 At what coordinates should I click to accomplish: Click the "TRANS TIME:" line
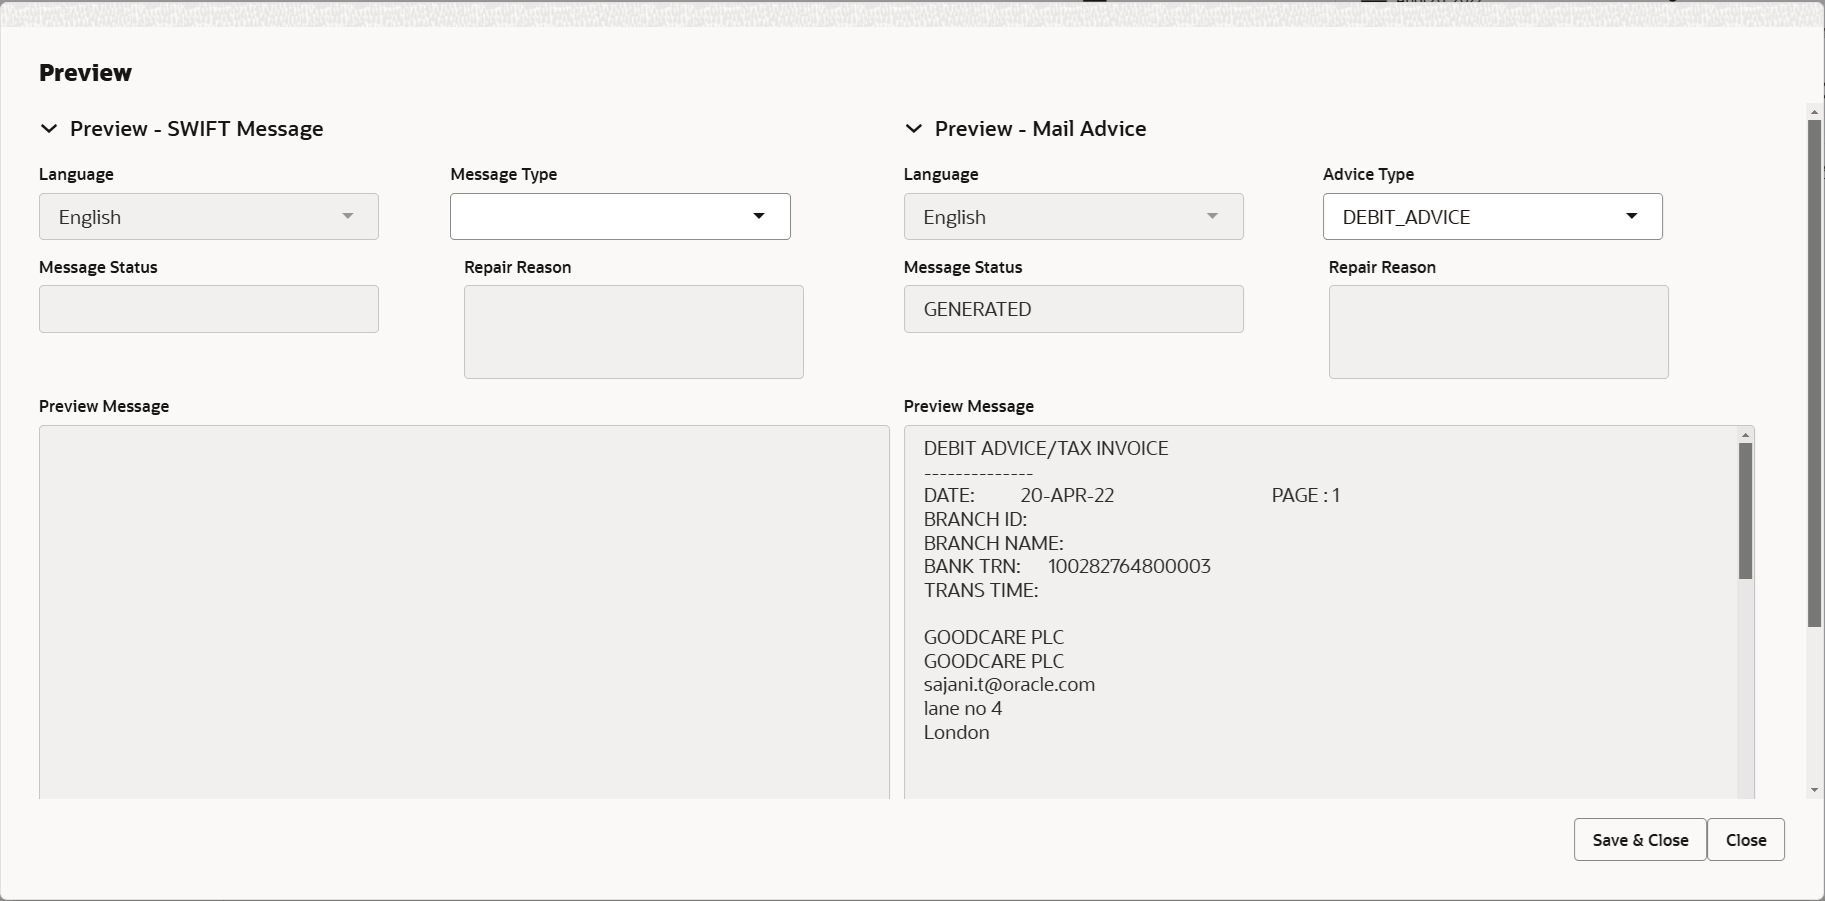pos(981,590)
